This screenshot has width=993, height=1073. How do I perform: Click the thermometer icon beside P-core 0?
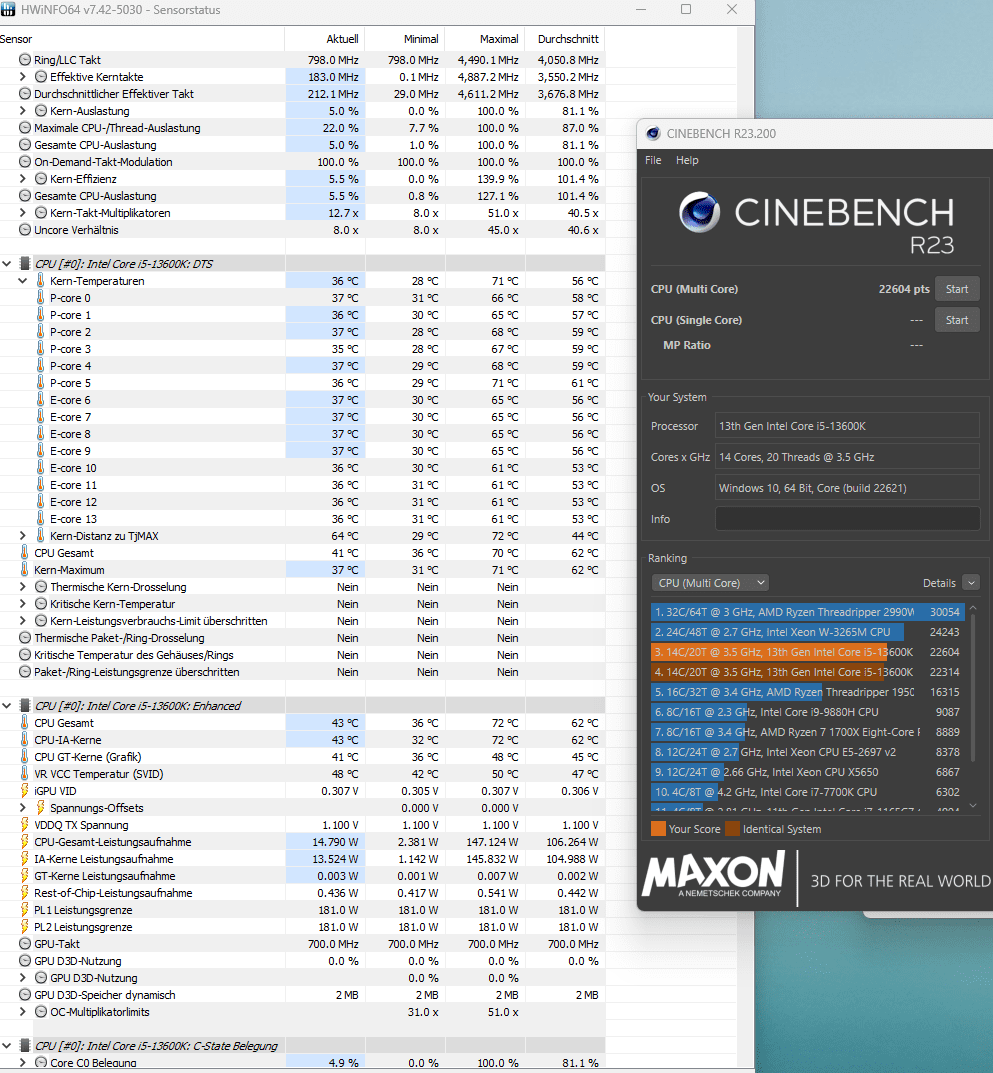tap(40, 298)
